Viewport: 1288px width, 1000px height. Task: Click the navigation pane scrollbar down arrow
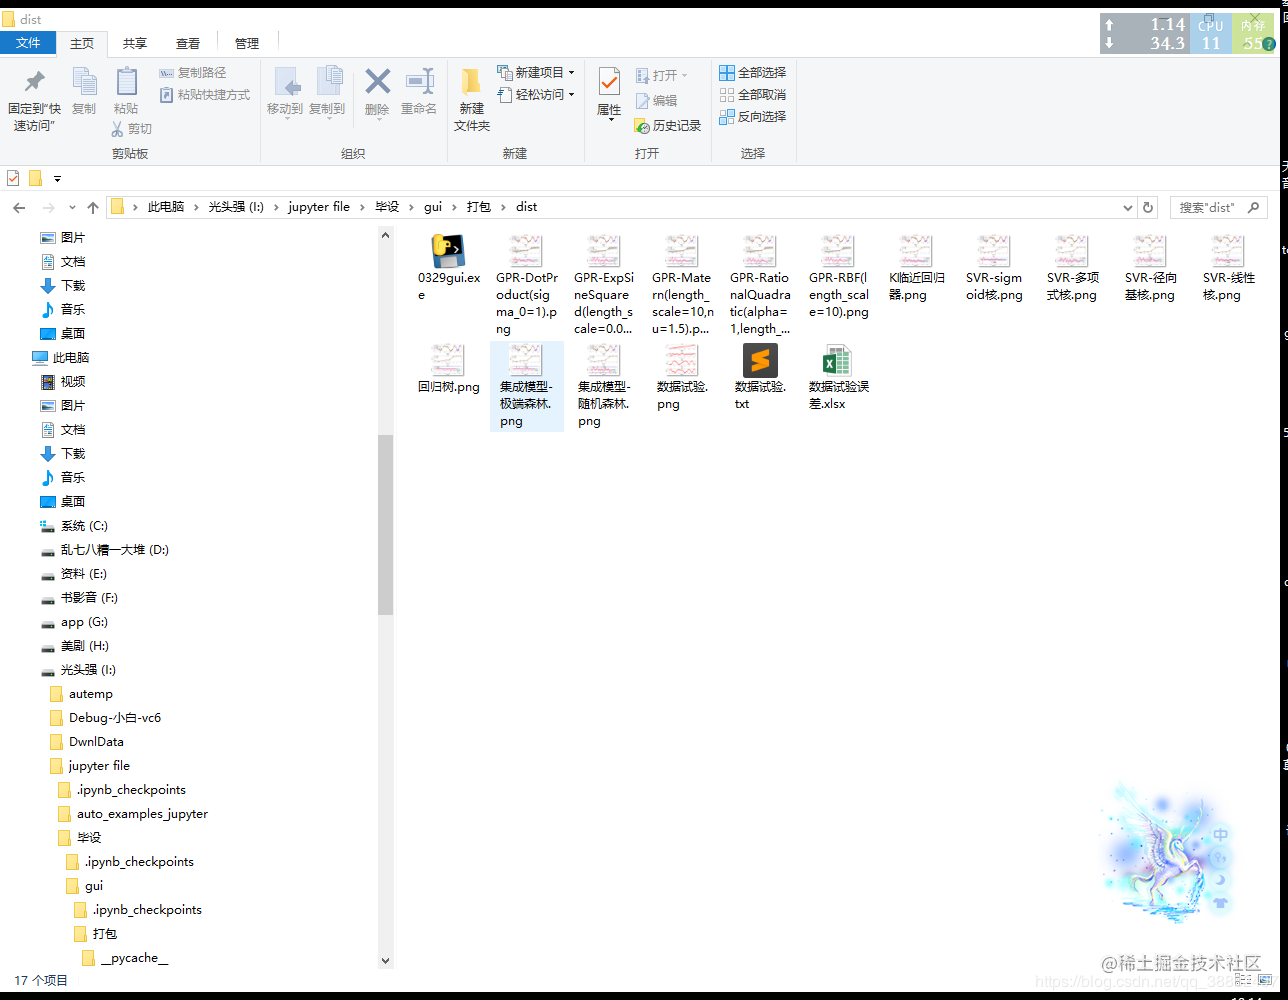coord(386,959)
